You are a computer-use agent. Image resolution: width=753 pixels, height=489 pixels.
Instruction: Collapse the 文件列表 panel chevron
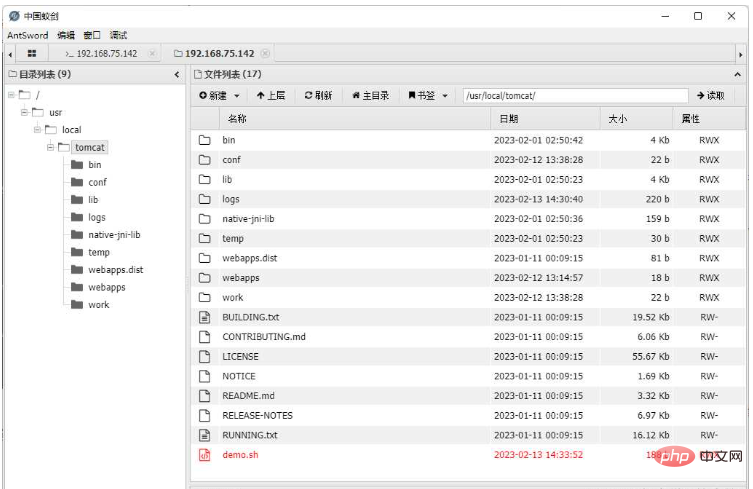pyautogui.click(x=738, y=74)
